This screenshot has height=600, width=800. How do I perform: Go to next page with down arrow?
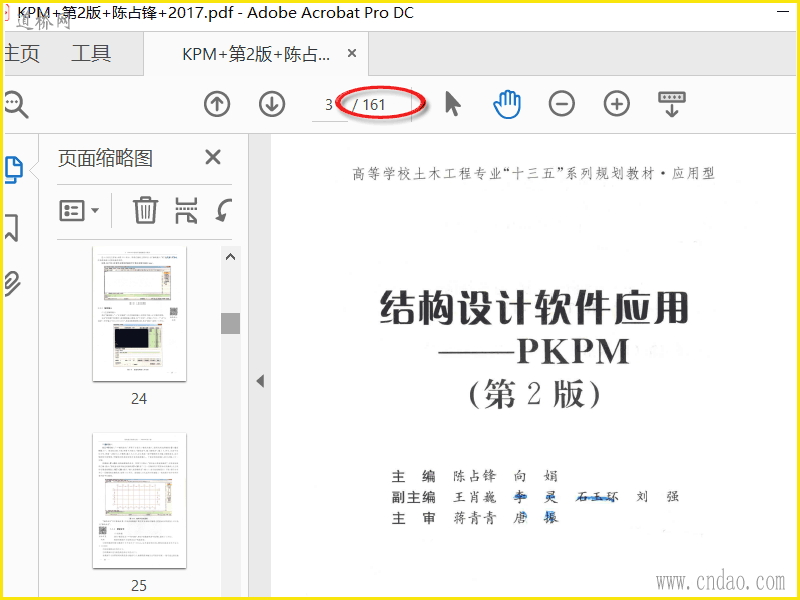[x=271, y=104]
